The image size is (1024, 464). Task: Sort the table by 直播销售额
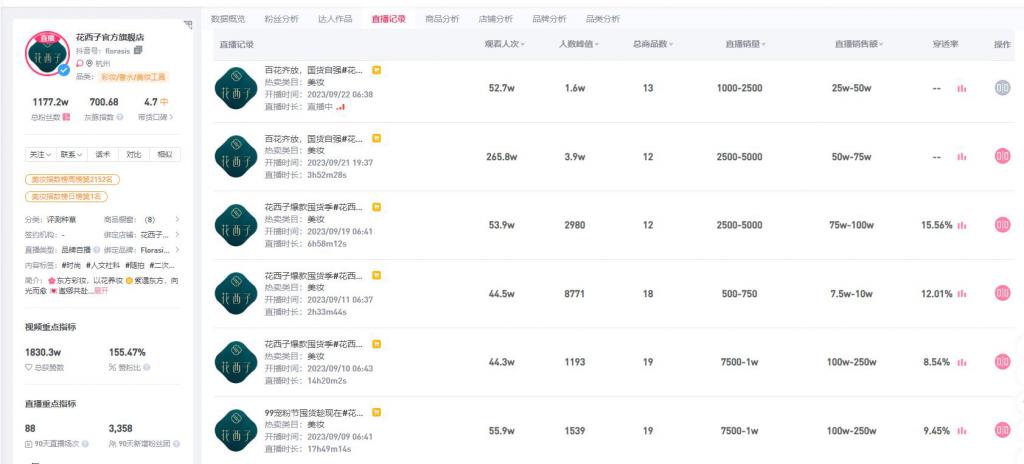859,44
